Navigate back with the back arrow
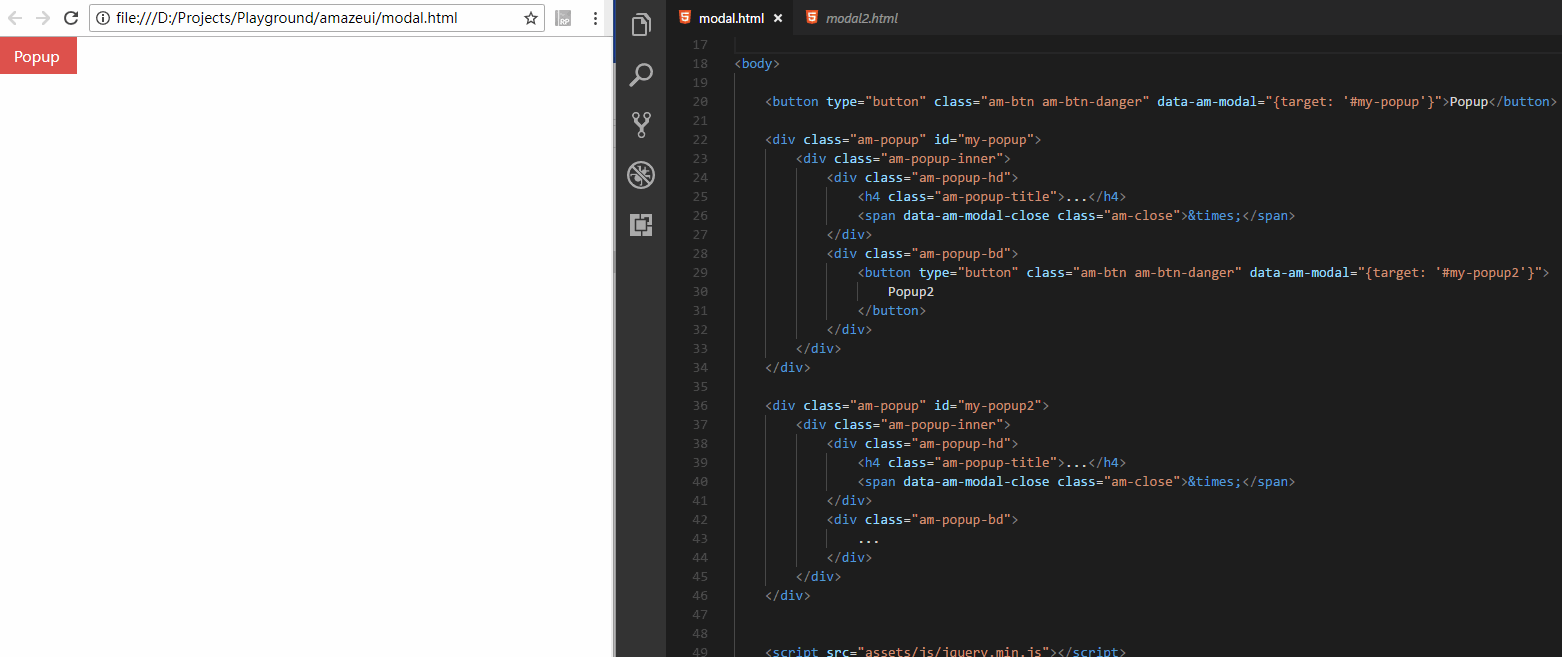 16,17
